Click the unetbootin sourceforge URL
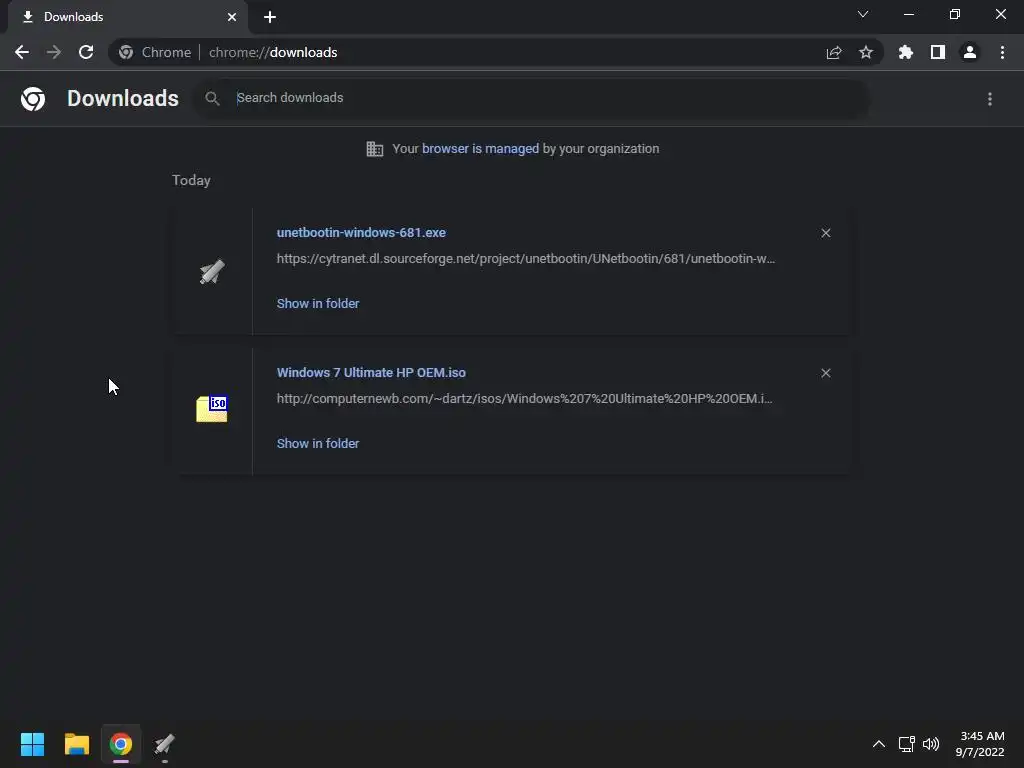The height and width of the screenshot is (768, 1024). coord(526,259)
